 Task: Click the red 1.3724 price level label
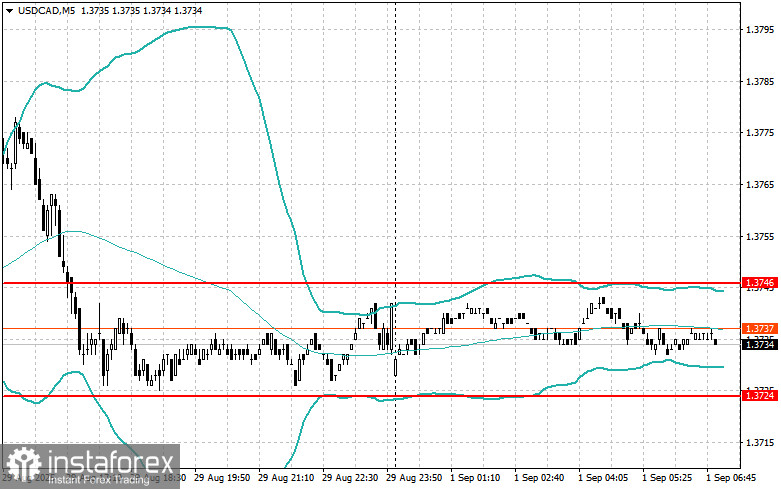tap(760, 396)
